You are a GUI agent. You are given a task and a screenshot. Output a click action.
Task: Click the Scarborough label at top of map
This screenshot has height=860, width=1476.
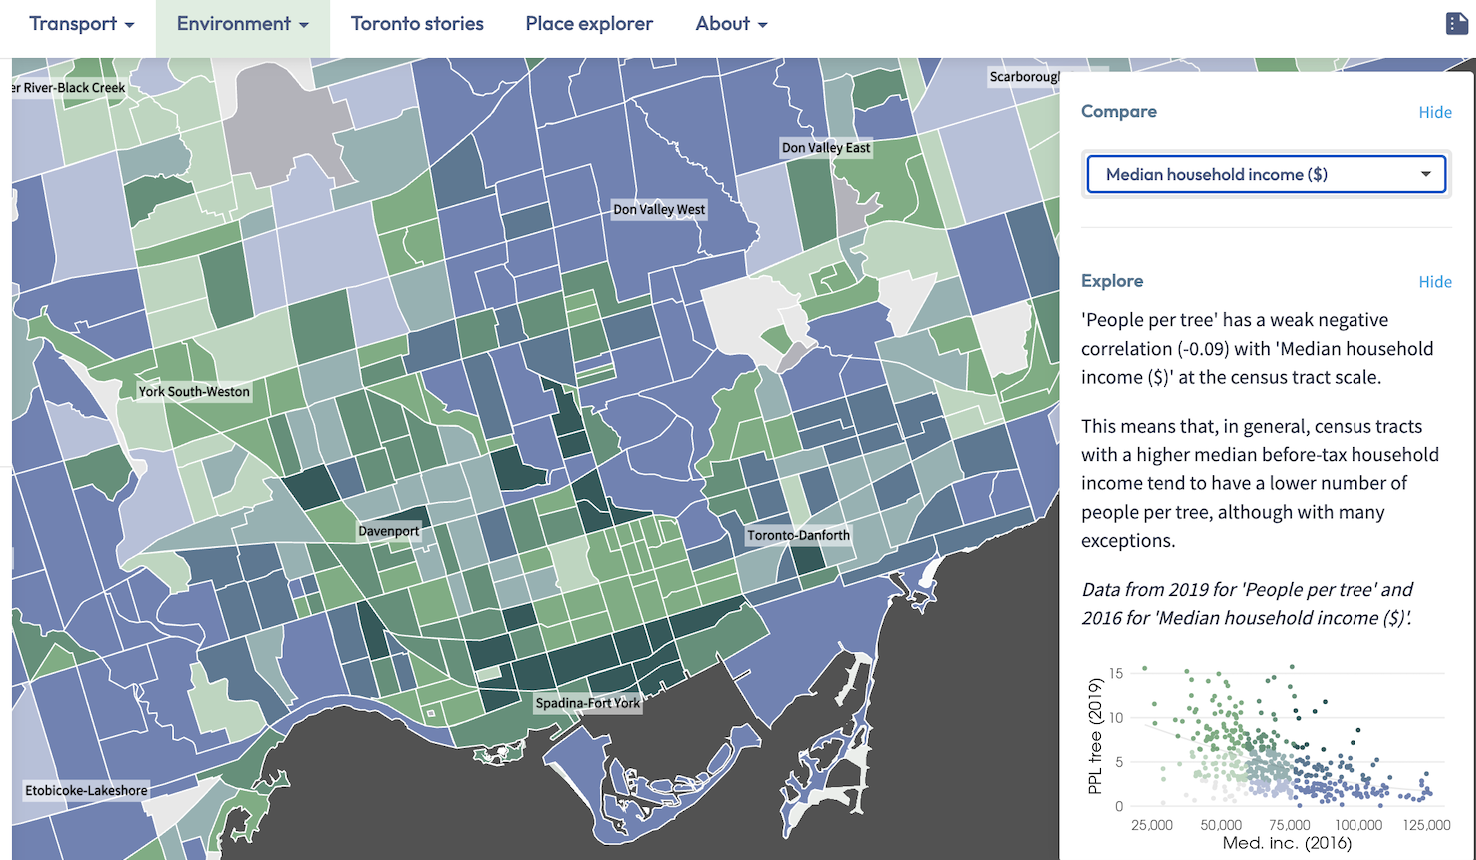pyautogui.click(x=1023, y=77)
